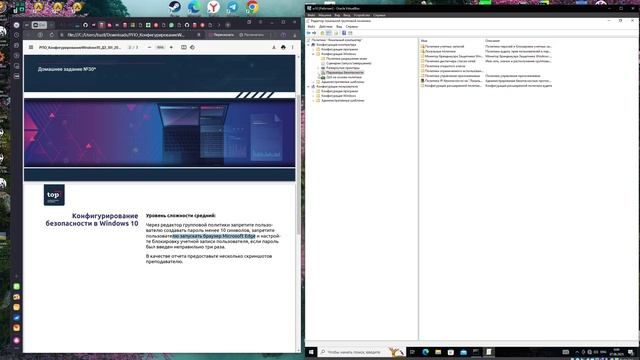The image size is (640, 360).
Task: Open Google Chrome desktop shortcut
Action: (x=252, y=7)
